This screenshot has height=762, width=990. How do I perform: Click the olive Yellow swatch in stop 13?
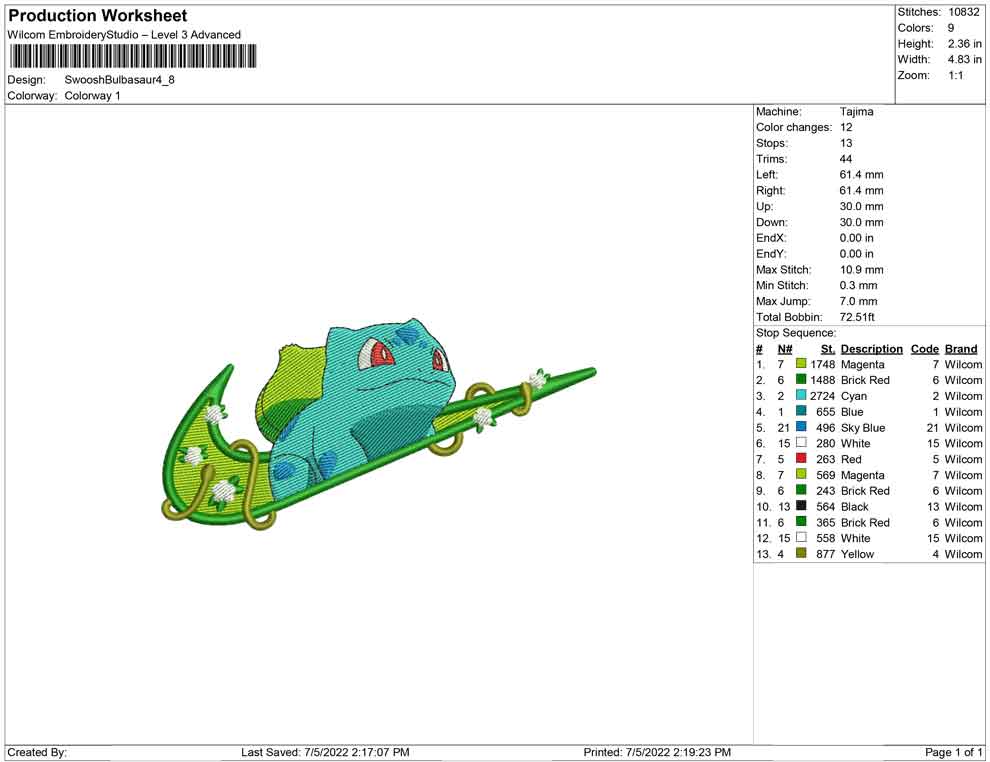(801, 554)
